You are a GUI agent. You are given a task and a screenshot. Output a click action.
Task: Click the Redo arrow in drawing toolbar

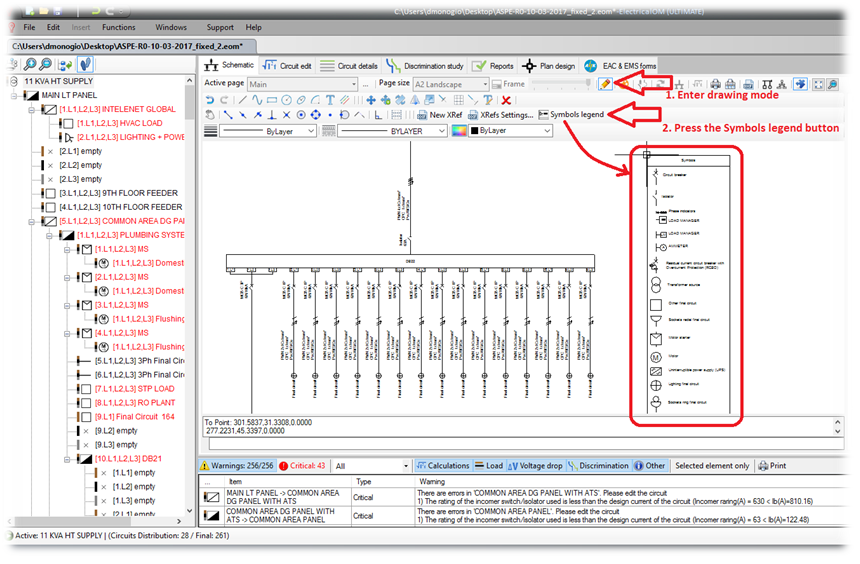click(224, 100)
